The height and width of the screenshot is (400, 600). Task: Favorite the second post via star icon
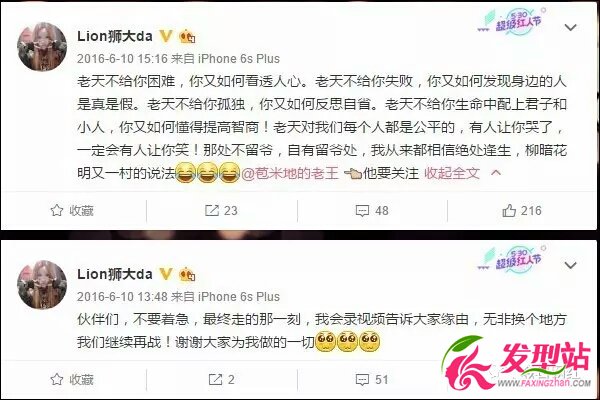pyautogui.click(x=57, y=379)
